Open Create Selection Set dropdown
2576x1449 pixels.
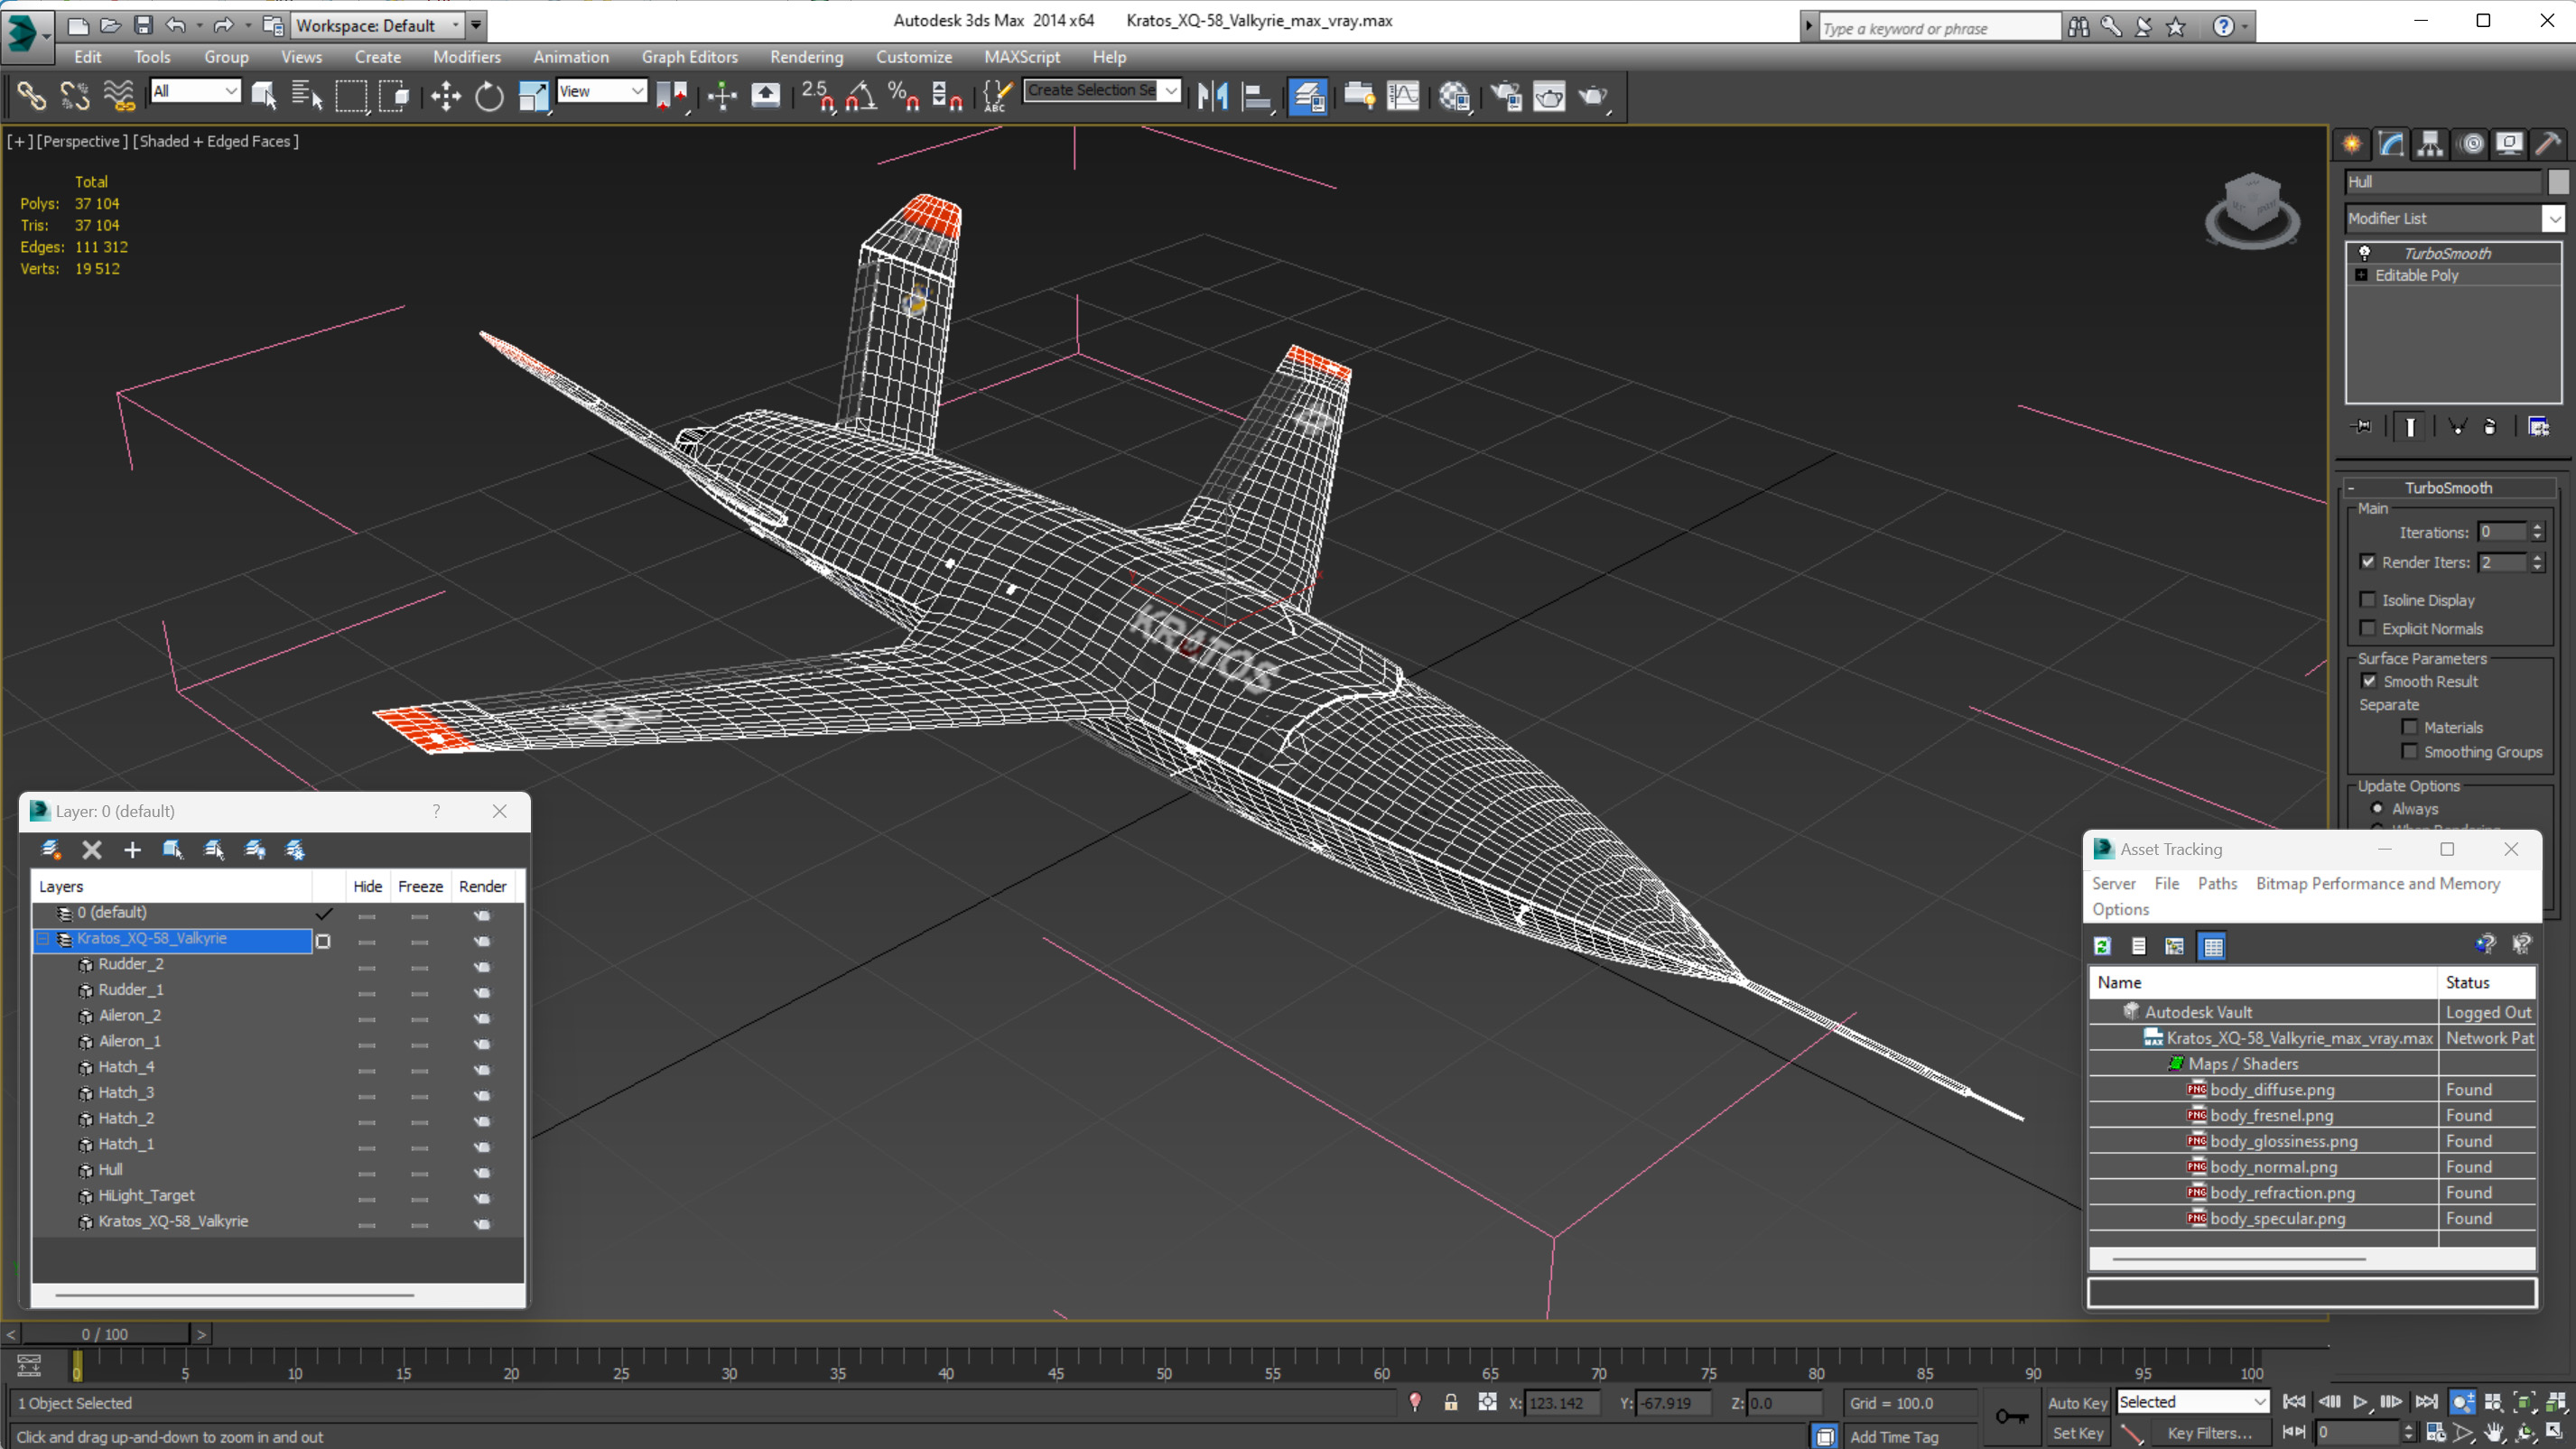(1170, 90)
